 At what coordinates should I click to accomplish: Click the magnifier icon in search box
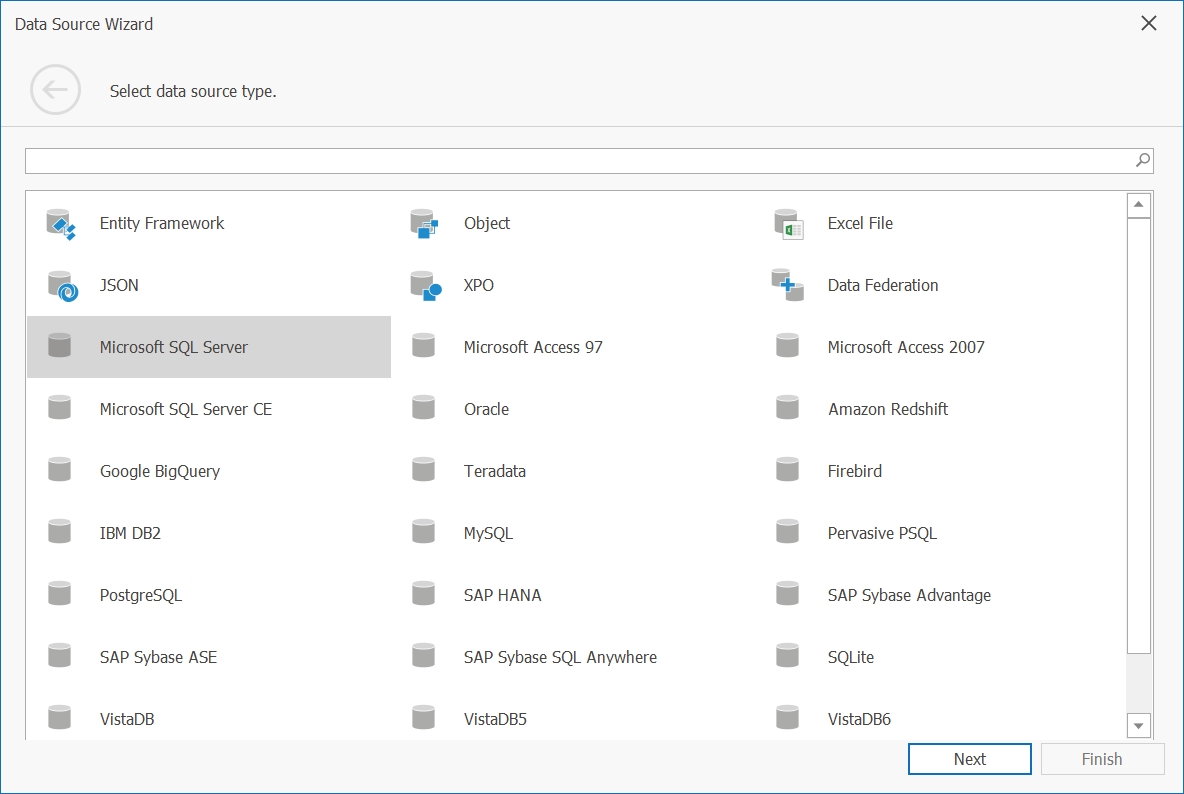click(1142, 160)
